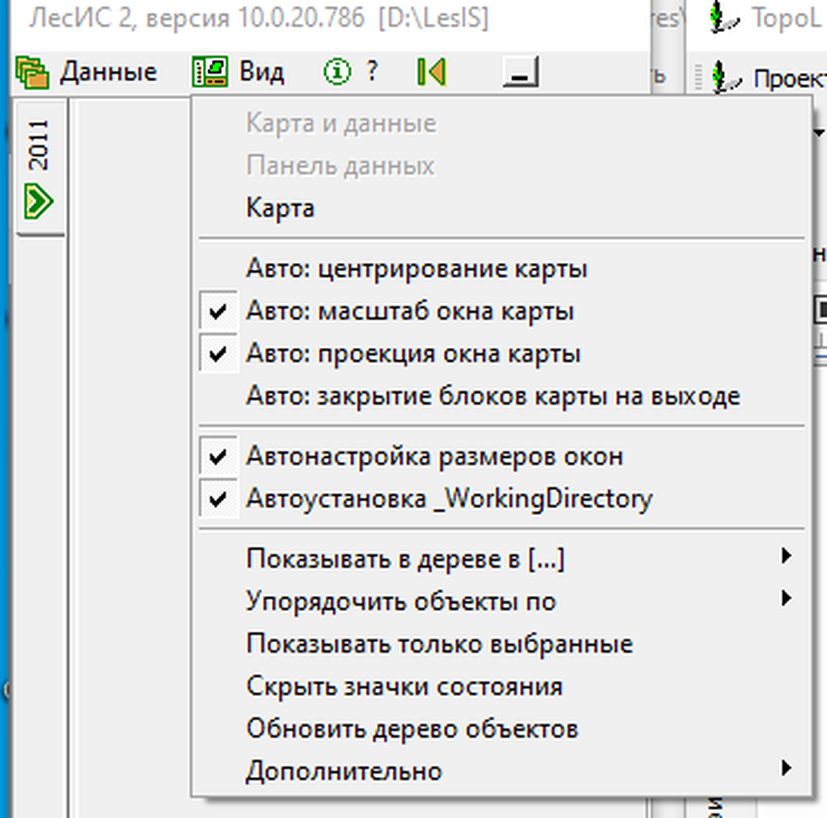Select Скрыть значки состояния

coord(403,687)
